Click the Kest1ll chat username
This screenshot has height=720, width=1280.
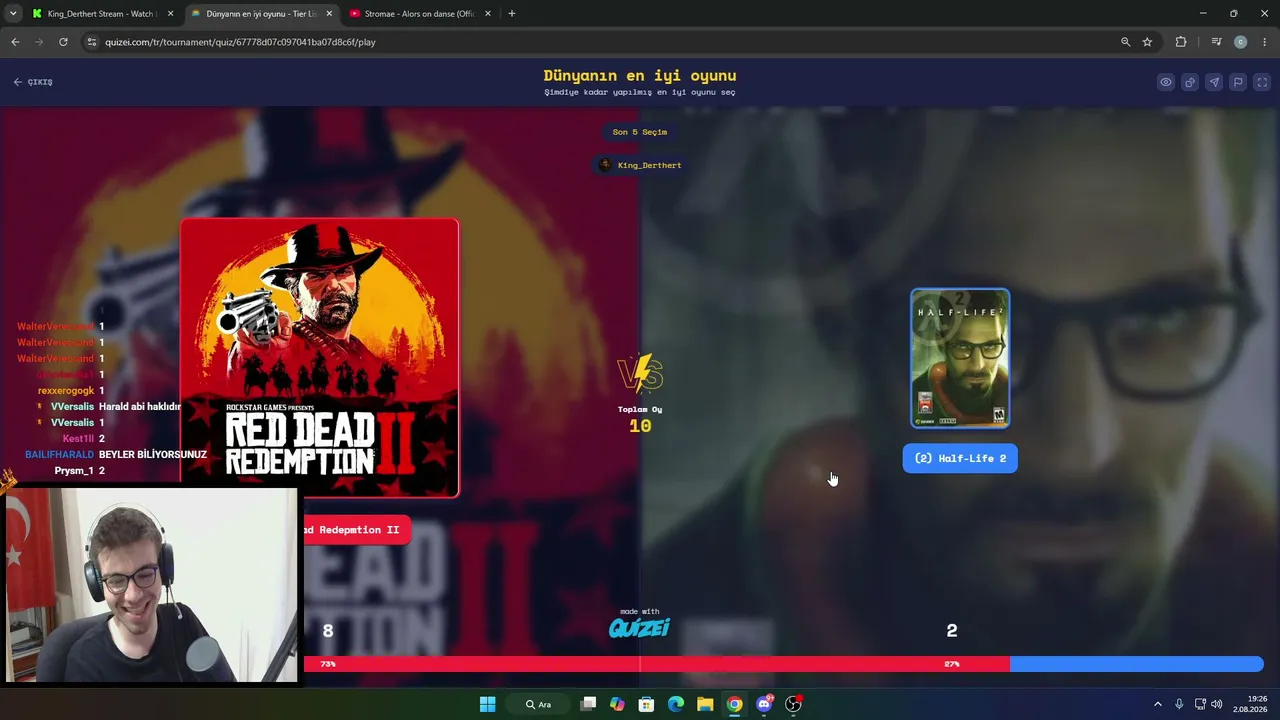pos(78,438)
